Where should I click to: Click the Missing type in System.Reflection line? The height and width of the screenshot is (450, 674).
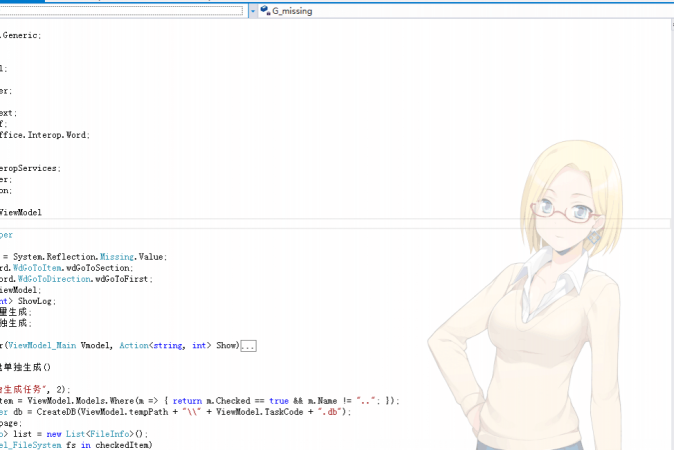[117, 257]
